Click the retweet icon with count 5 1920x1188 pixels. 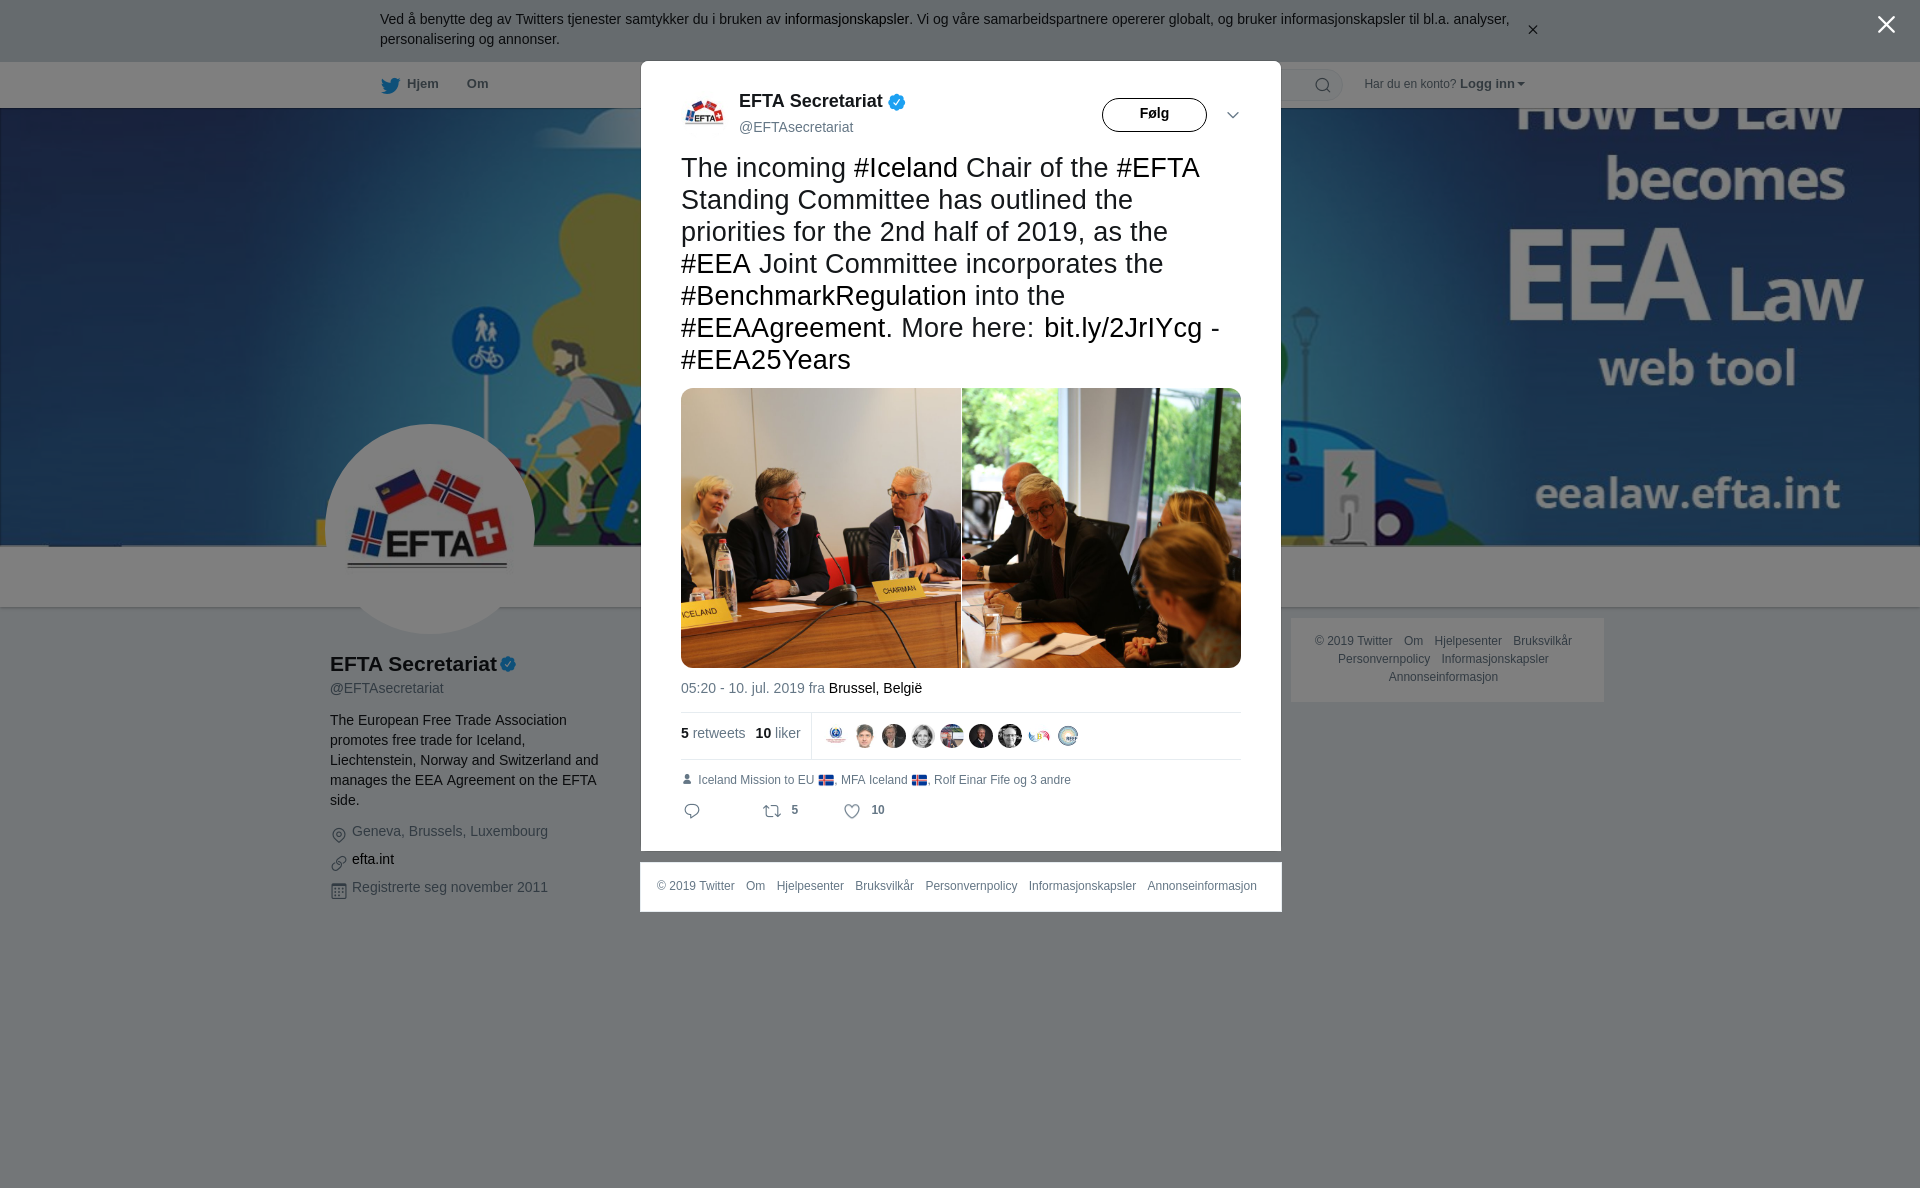pos(772,811)
